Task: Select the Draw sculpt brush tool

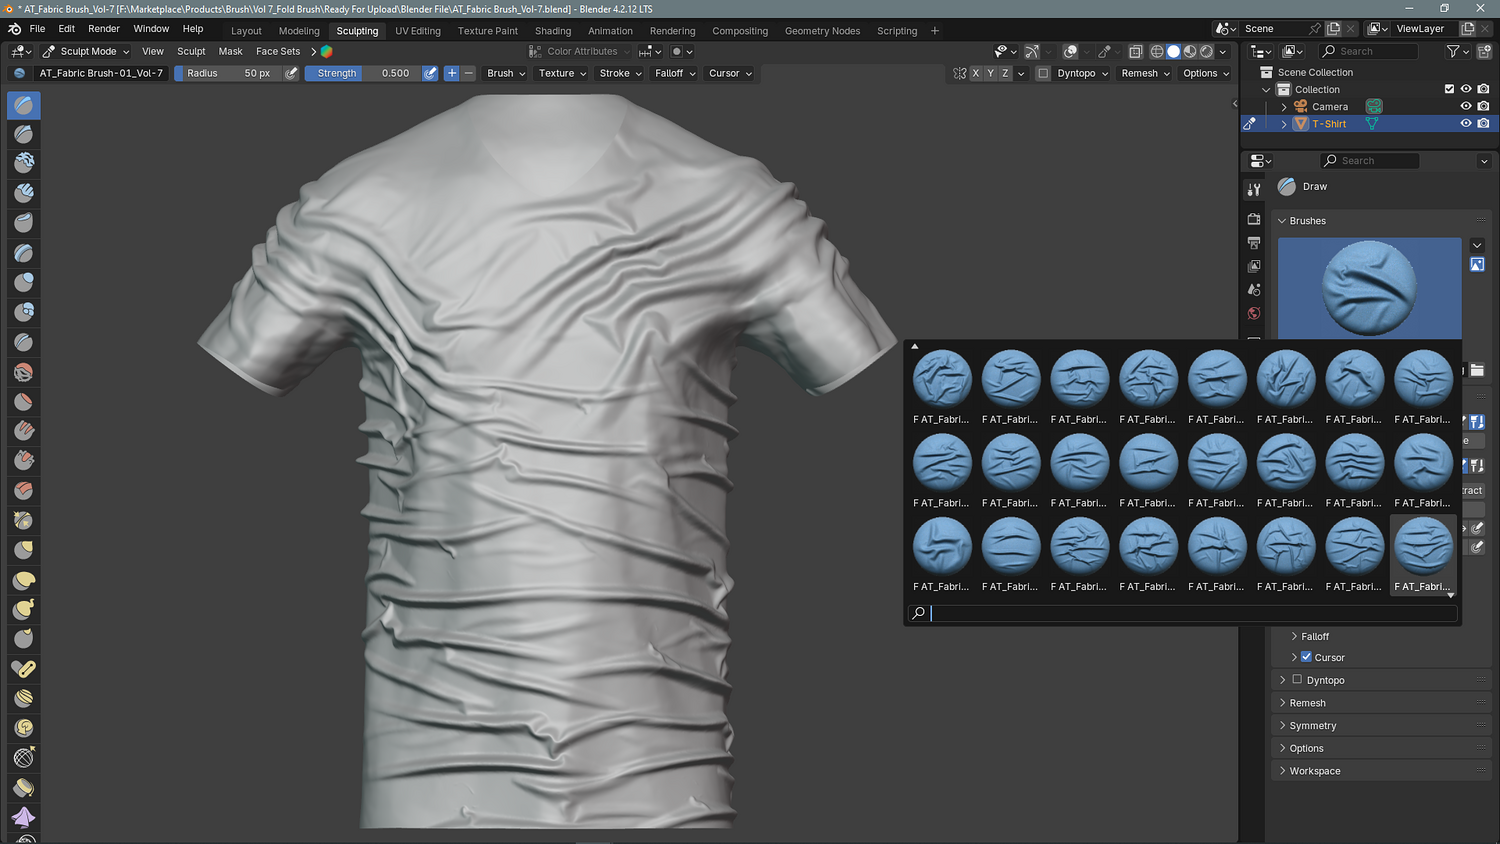Action: coord(24,105)
